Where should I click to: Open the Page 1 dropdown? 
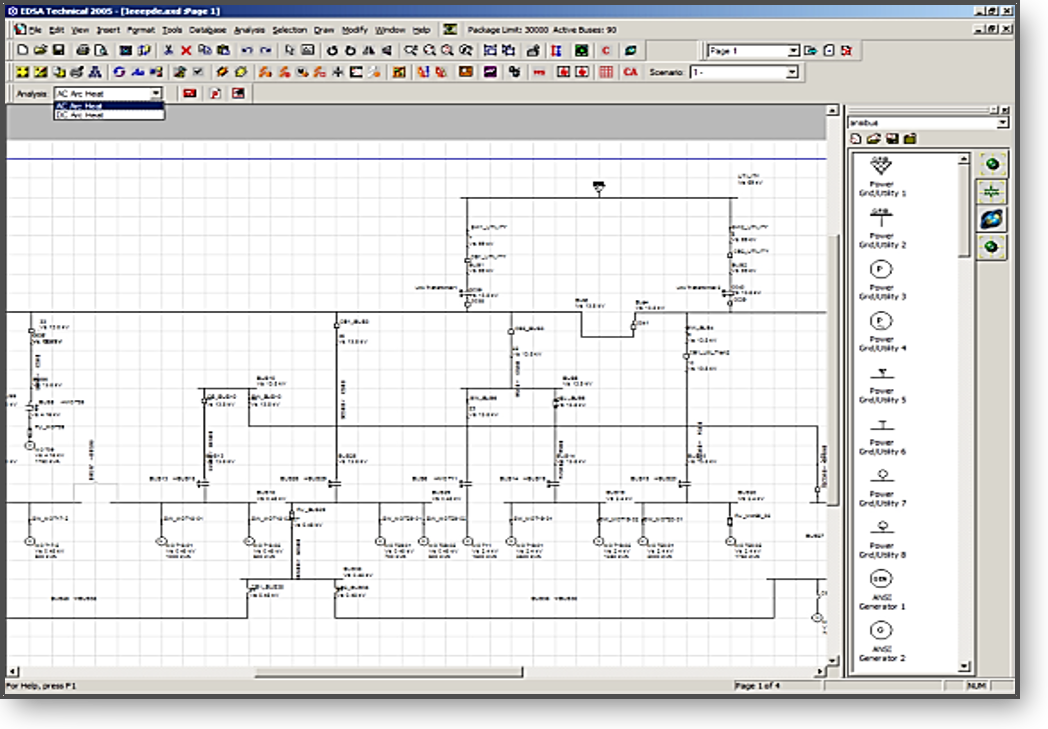[793, 51]
